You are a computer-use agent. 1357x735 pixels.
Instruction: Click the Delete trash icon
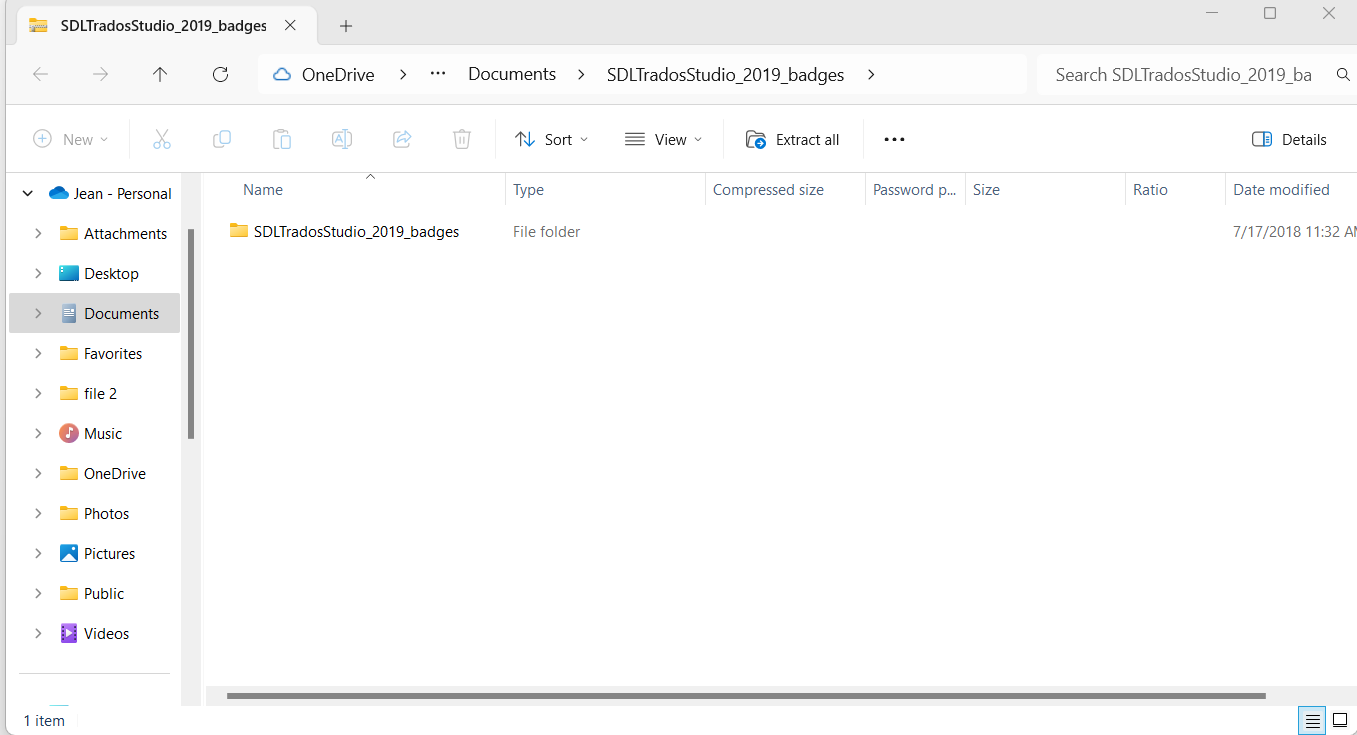[x=462, y=140]
